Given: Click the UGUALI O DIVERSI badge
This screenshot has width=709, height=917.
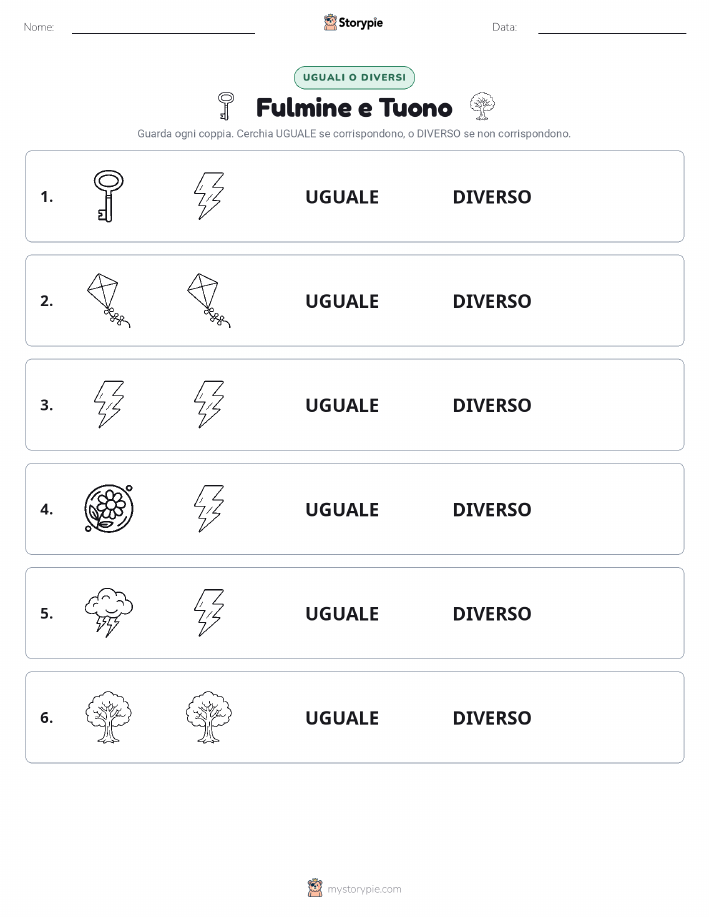Looking at the screenshot, I should click(354, 77).
